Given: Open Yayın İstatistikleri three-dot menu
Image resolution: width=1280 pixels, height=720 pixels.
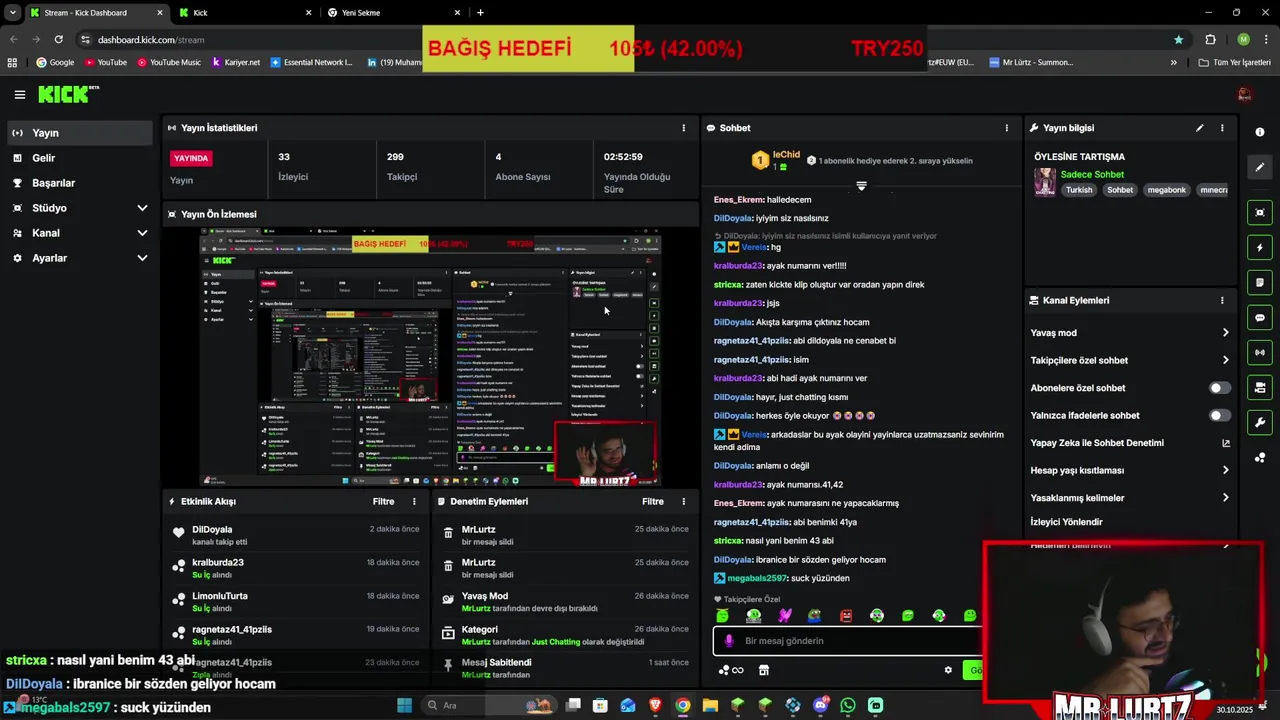Looking at the screenshot, I should tap(684, 128).
